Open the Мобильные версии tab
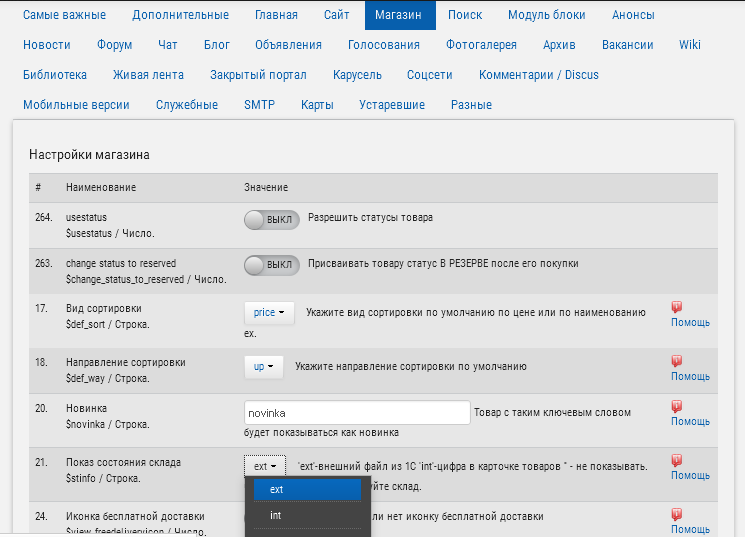This screenshot has width=745, height=537. tap(76, 105)
